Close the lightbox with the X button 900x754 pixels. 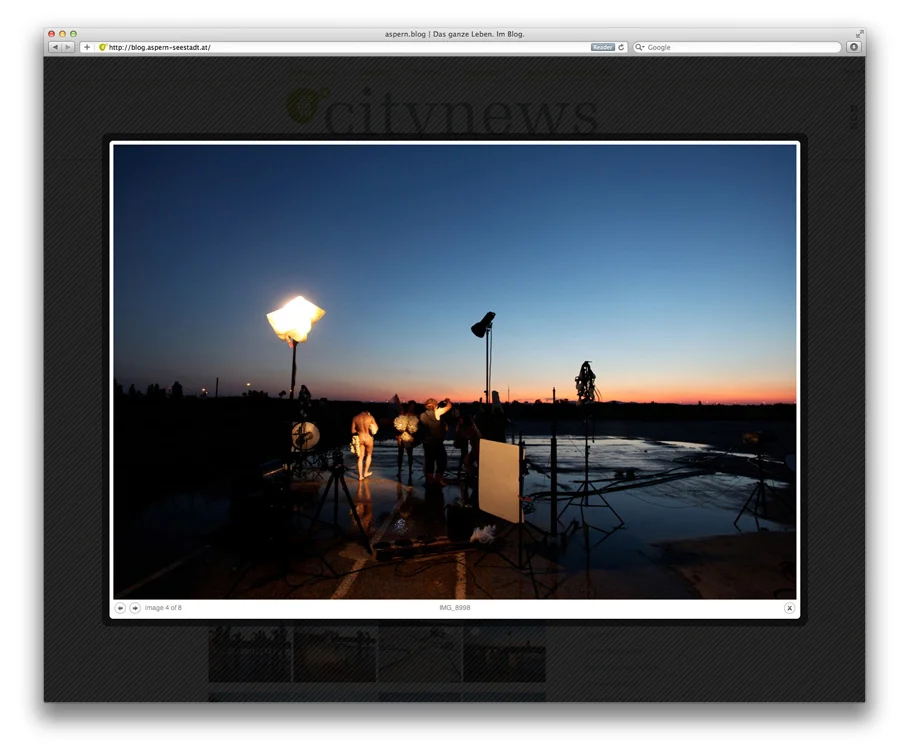(x=789, y=608)
